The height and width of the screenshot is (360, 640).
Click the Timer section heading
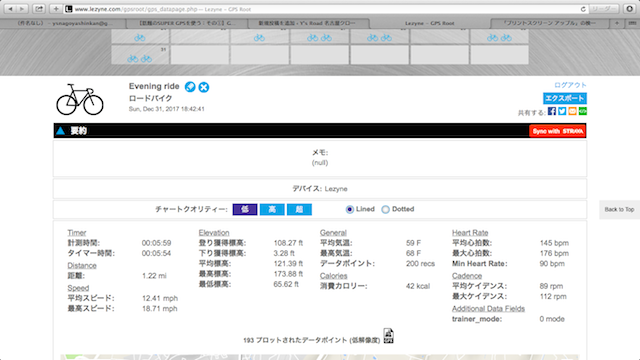coord(77,233)
